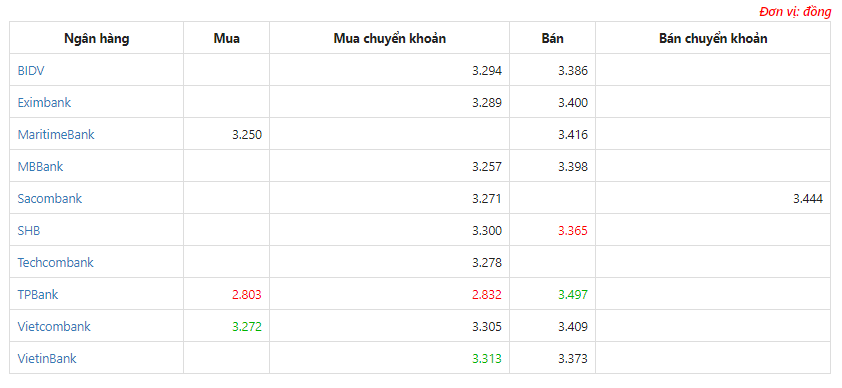Select the Sacombank link
Viewport: 842px width, 388px height.
[50, 199]
